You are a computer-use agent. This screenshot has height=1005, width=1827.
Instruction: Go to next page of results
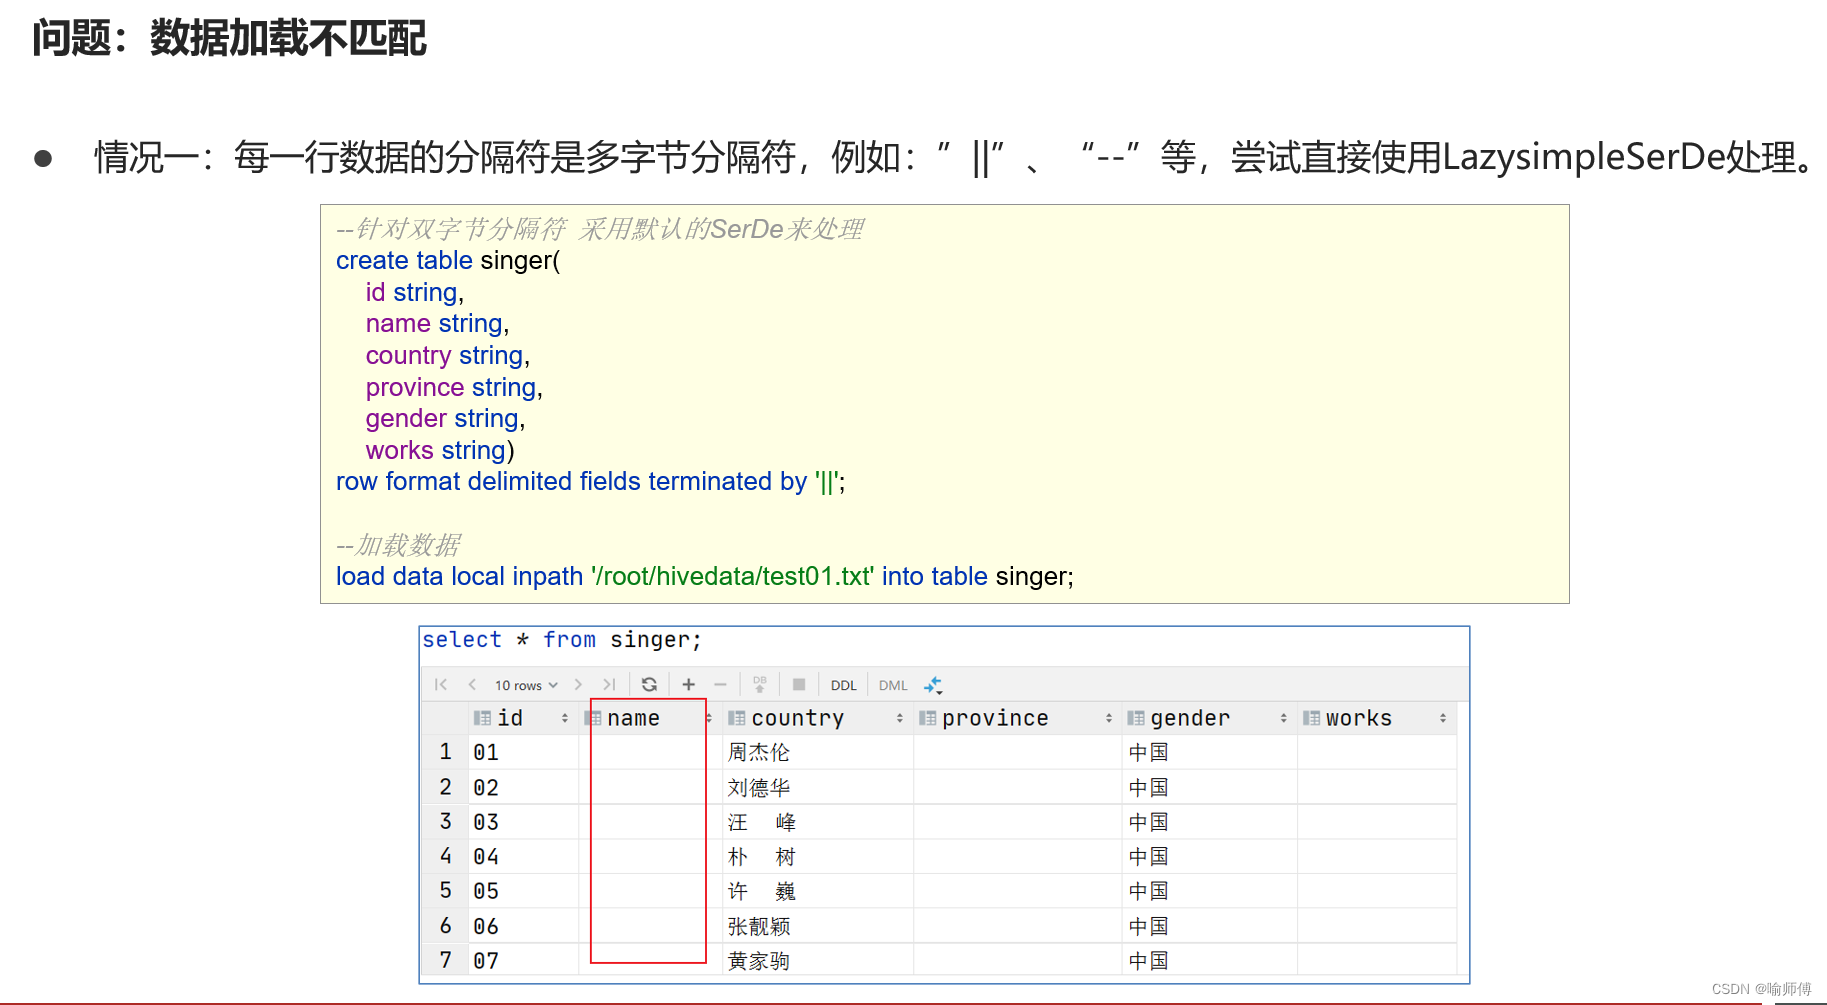[x=578, y=685]
